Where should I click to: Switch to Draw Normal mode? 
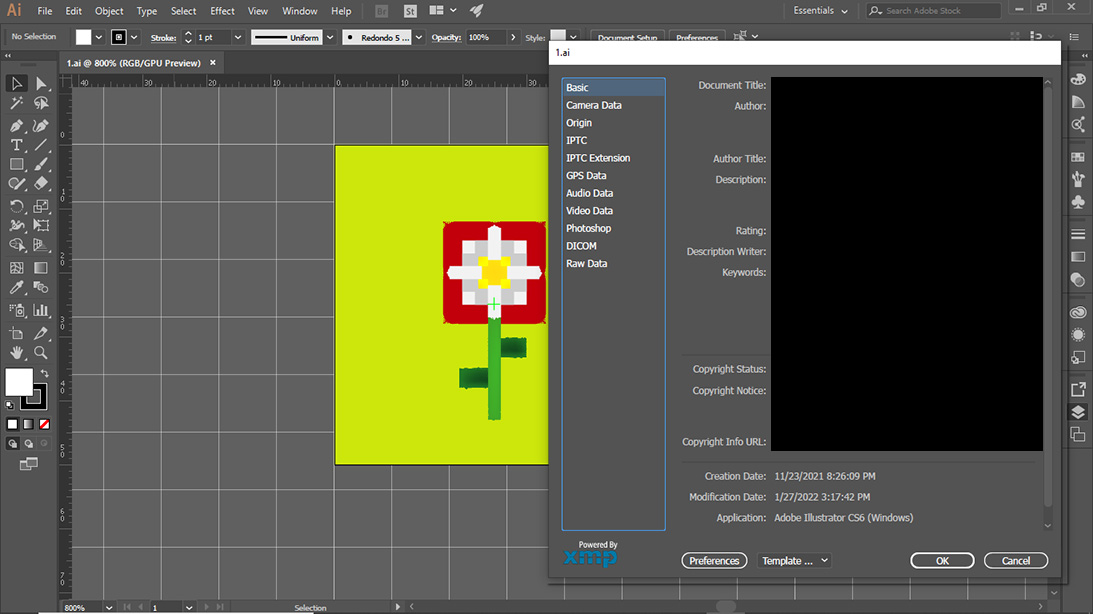pyautogui.click(x=12, y=443)
